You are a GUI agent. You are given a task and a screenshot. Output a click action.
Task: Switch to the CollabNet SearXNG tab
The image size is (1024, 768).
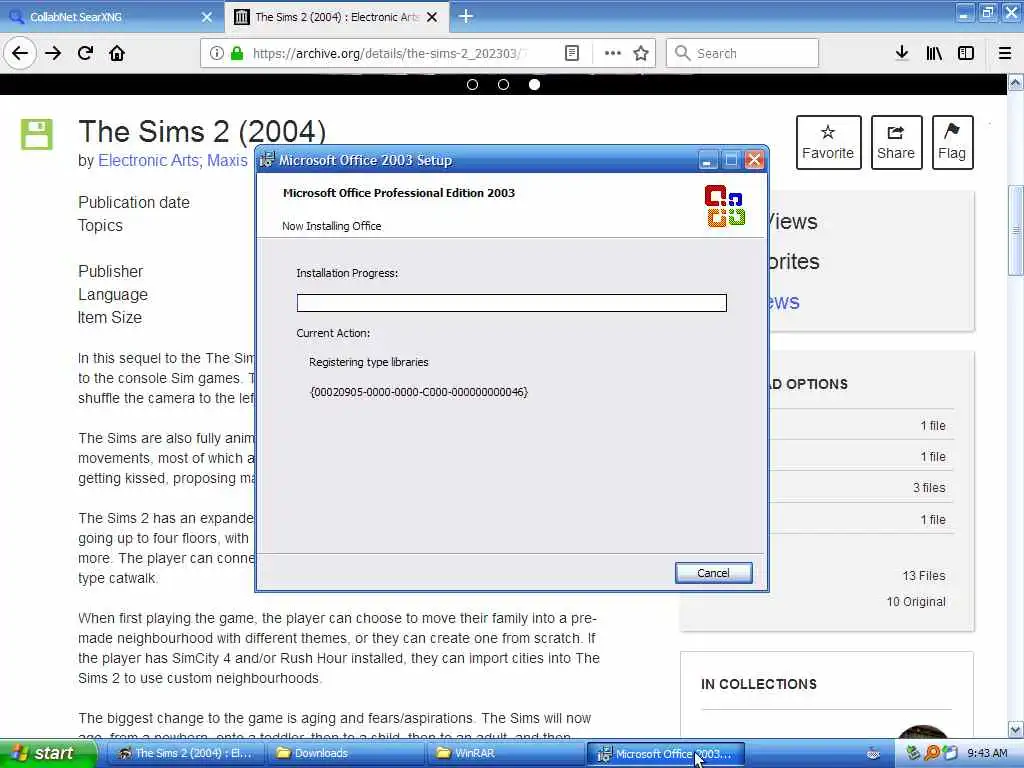(111, 17)
